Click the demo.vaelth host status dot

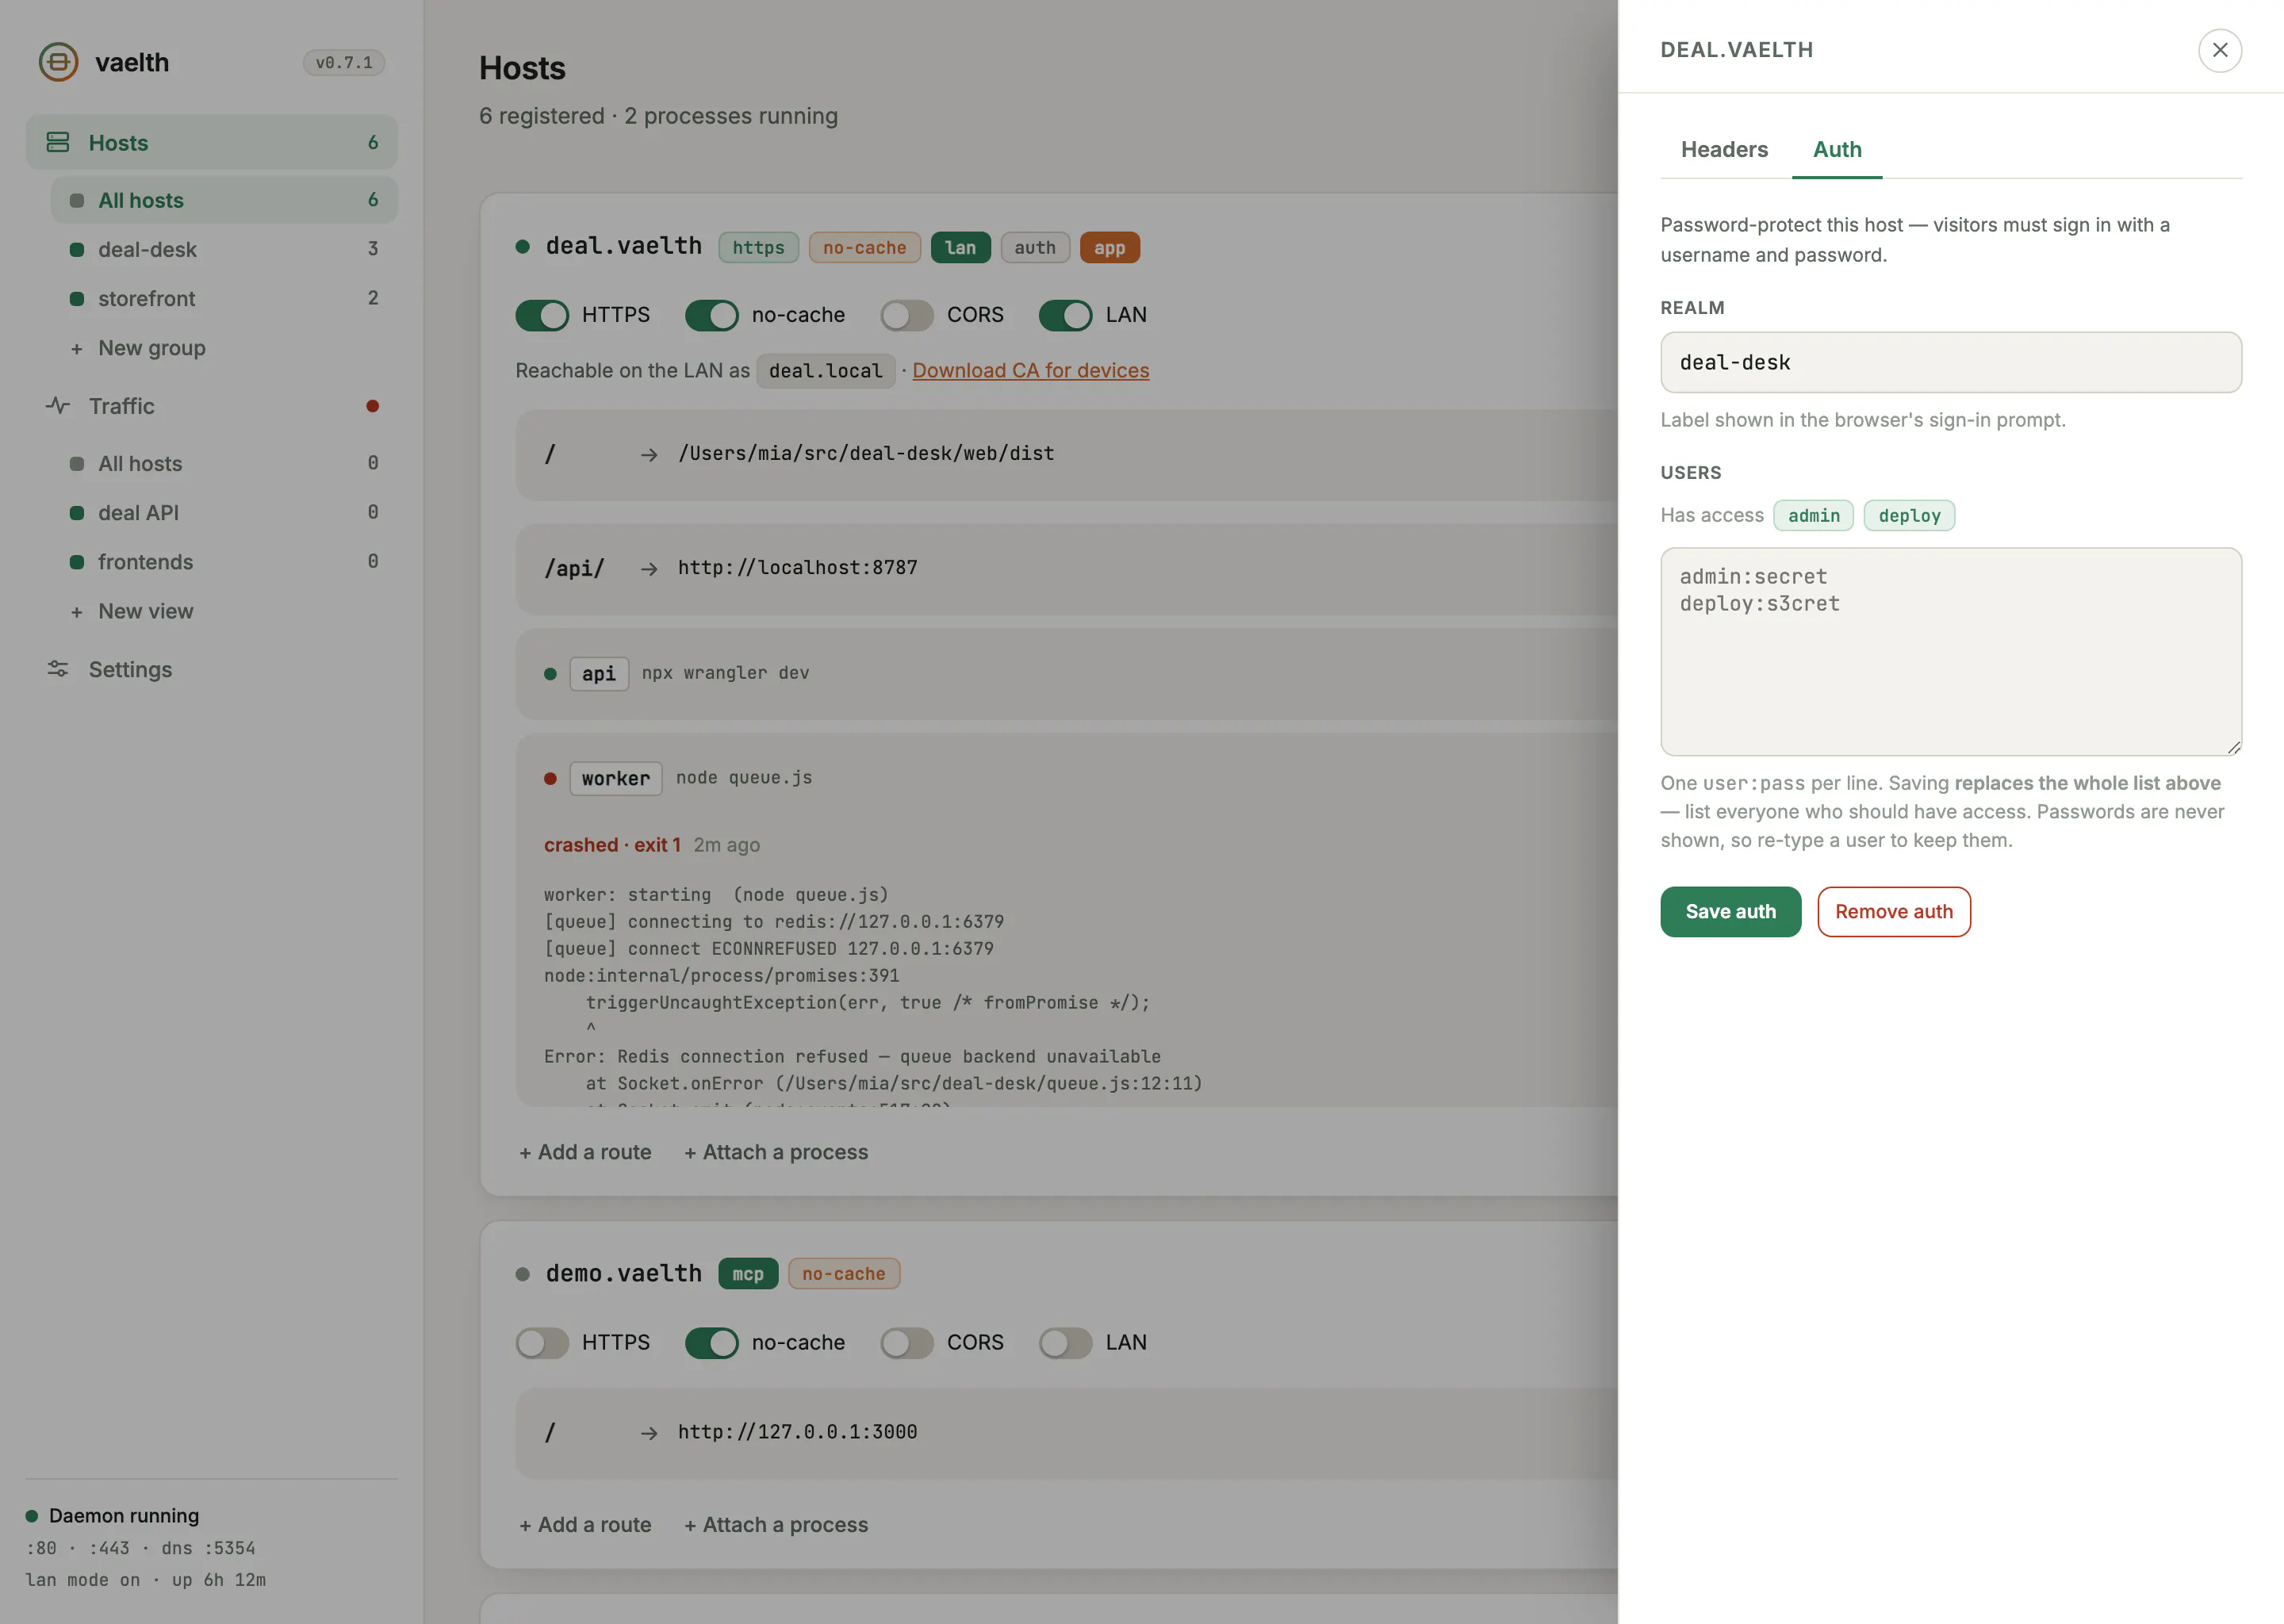click(x=522, y=1274)
